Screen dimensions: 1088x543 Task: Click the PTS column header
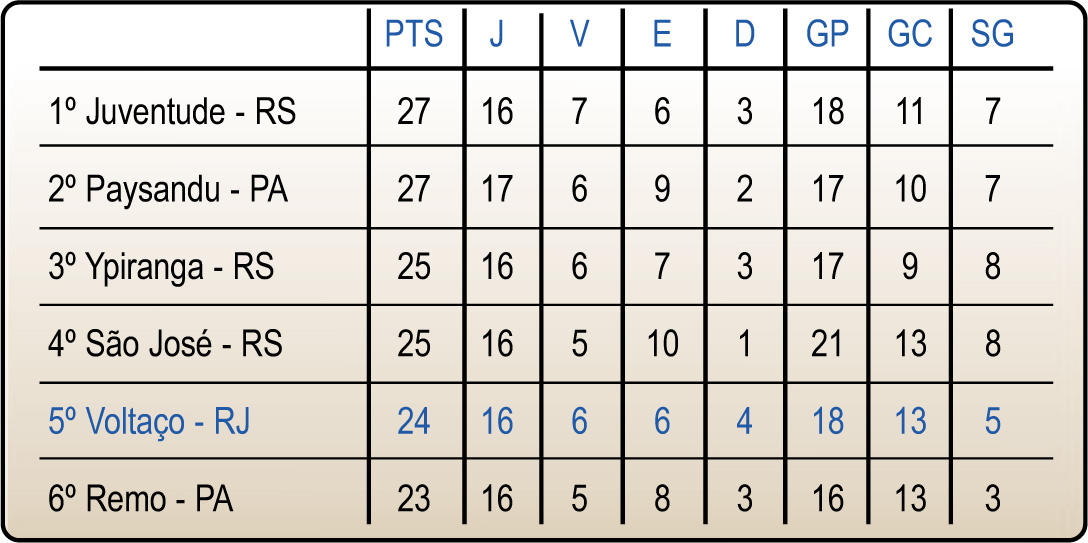coord(414,35)
